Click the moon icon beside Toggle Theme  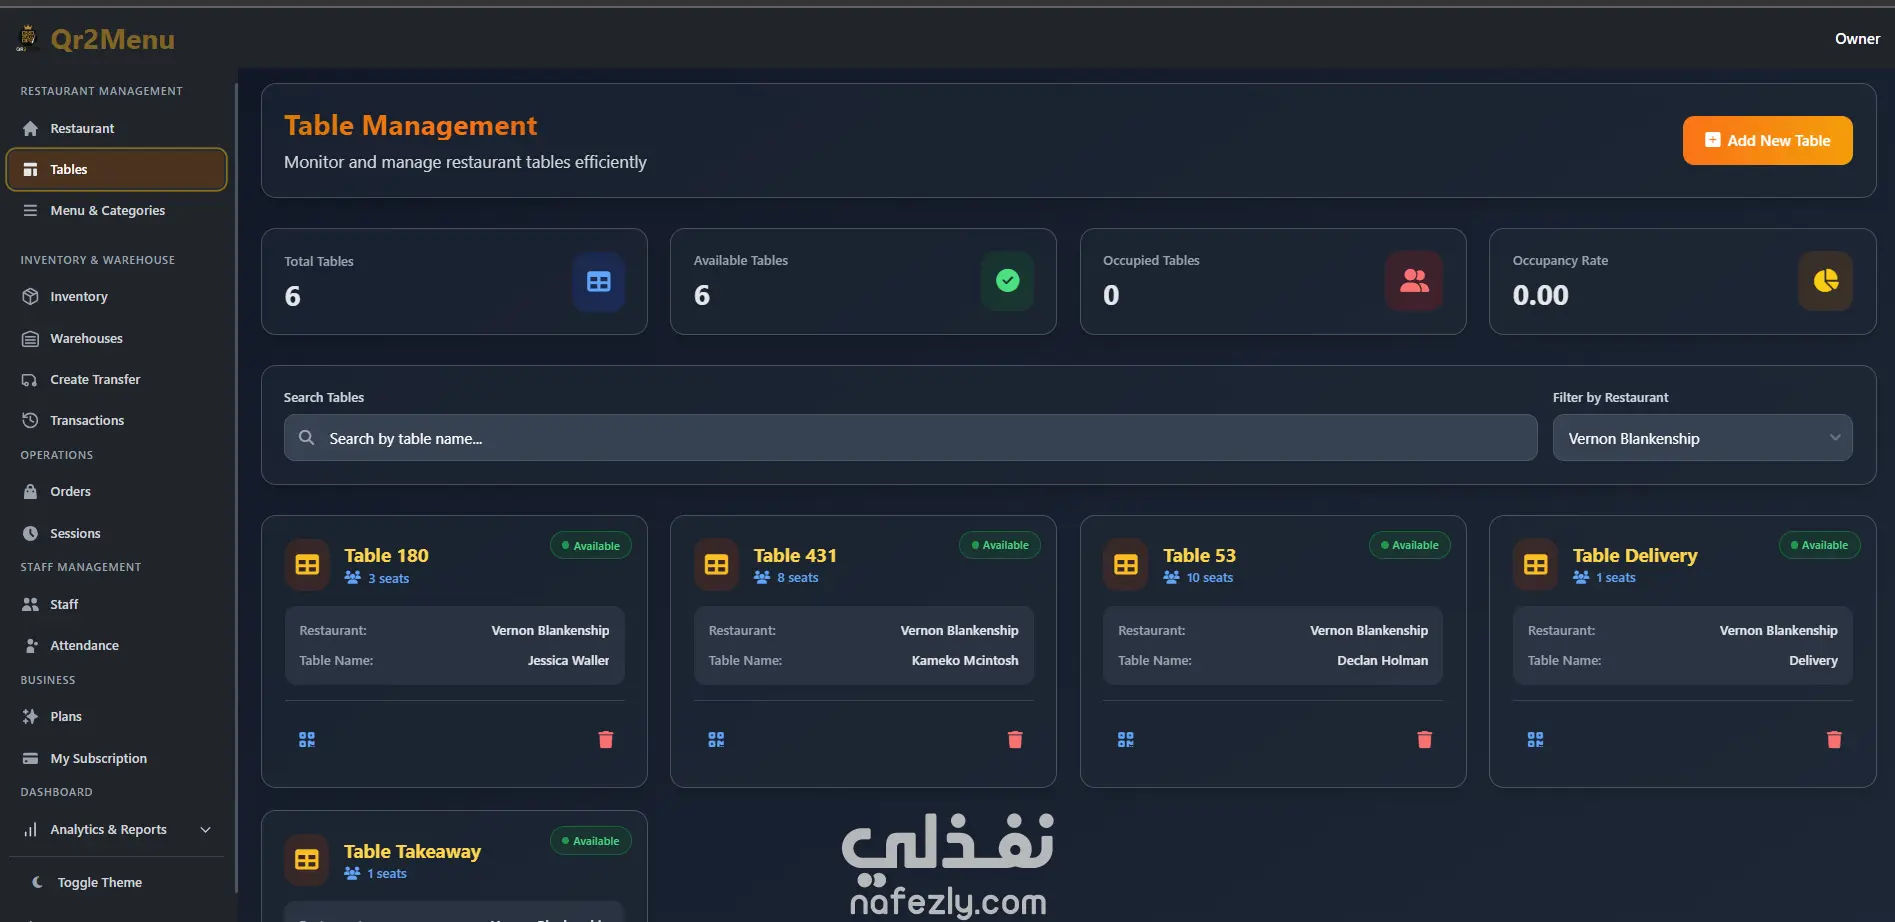[37, 882]
